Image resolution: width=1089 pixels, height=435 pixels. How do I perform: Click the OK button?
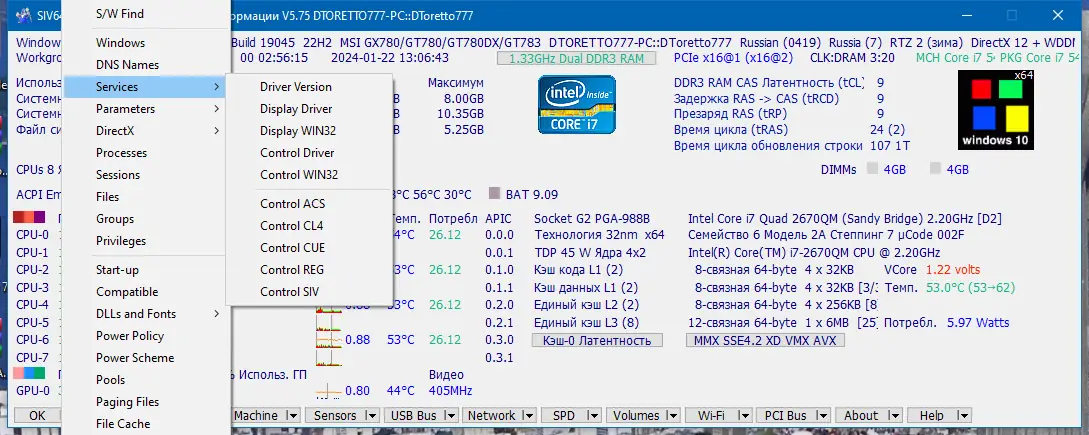pyautogui.click(x=37, y=416)
